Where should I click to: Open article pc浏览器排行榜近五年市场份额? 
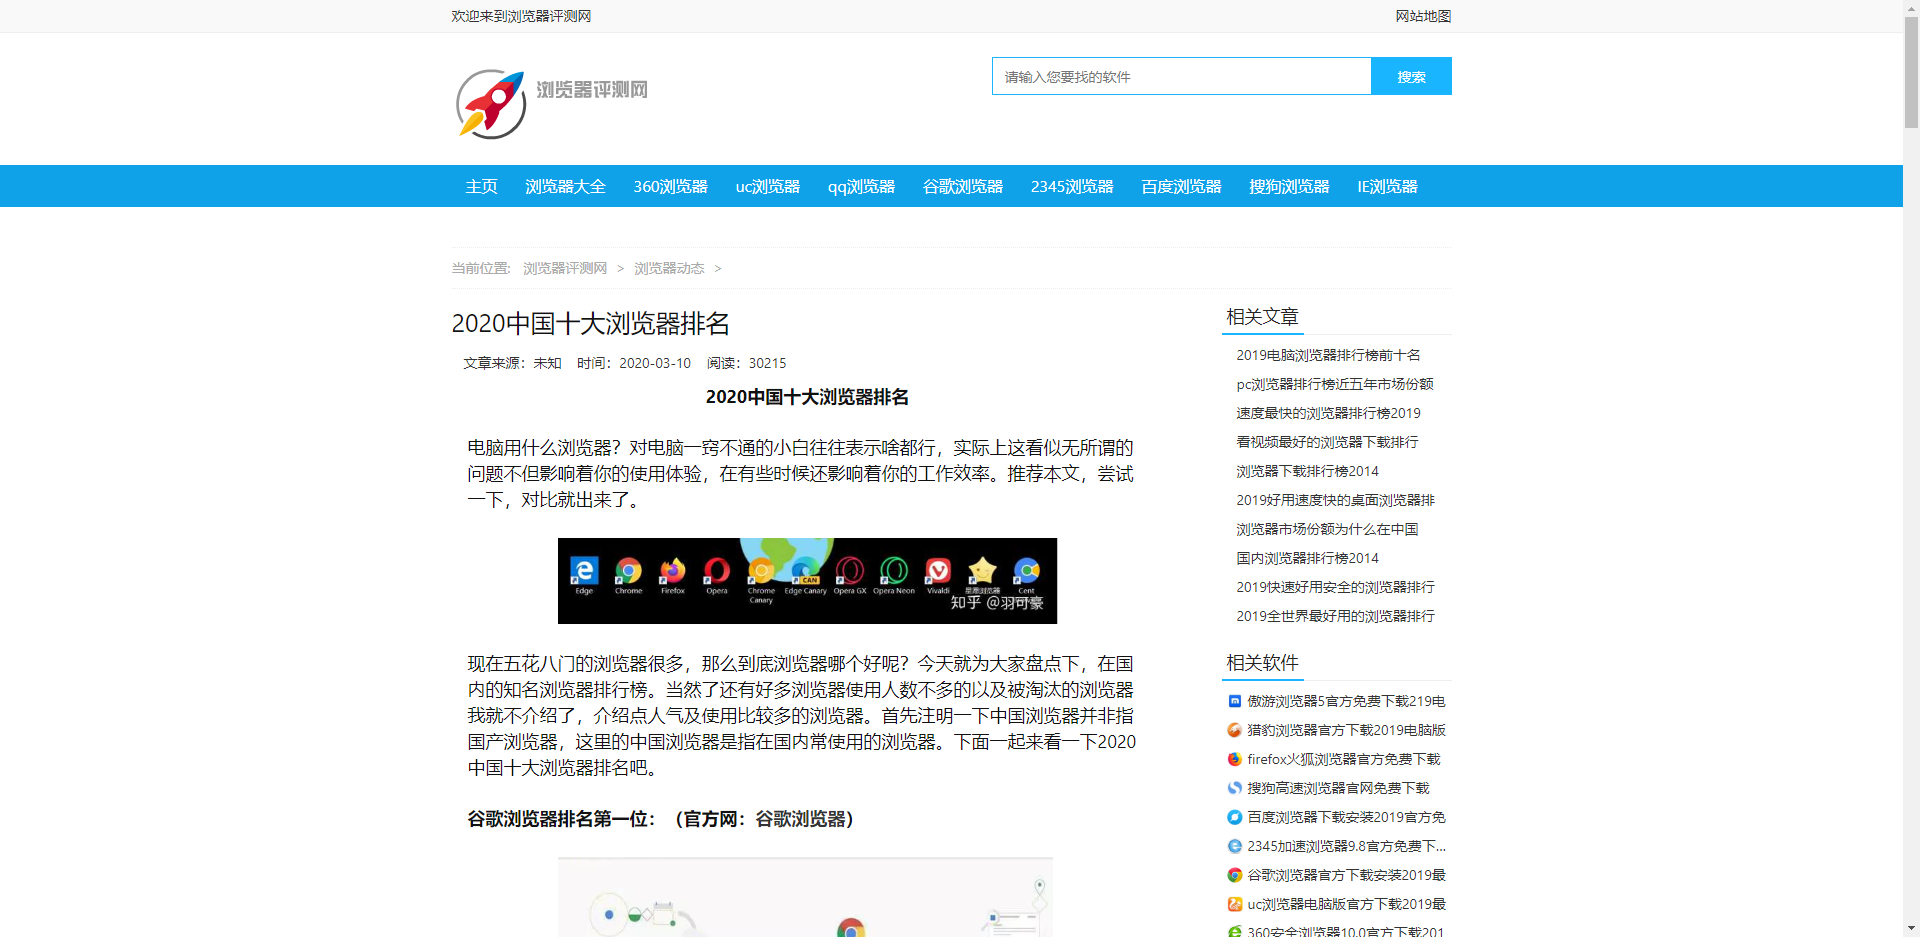[x=1335, y=384]
